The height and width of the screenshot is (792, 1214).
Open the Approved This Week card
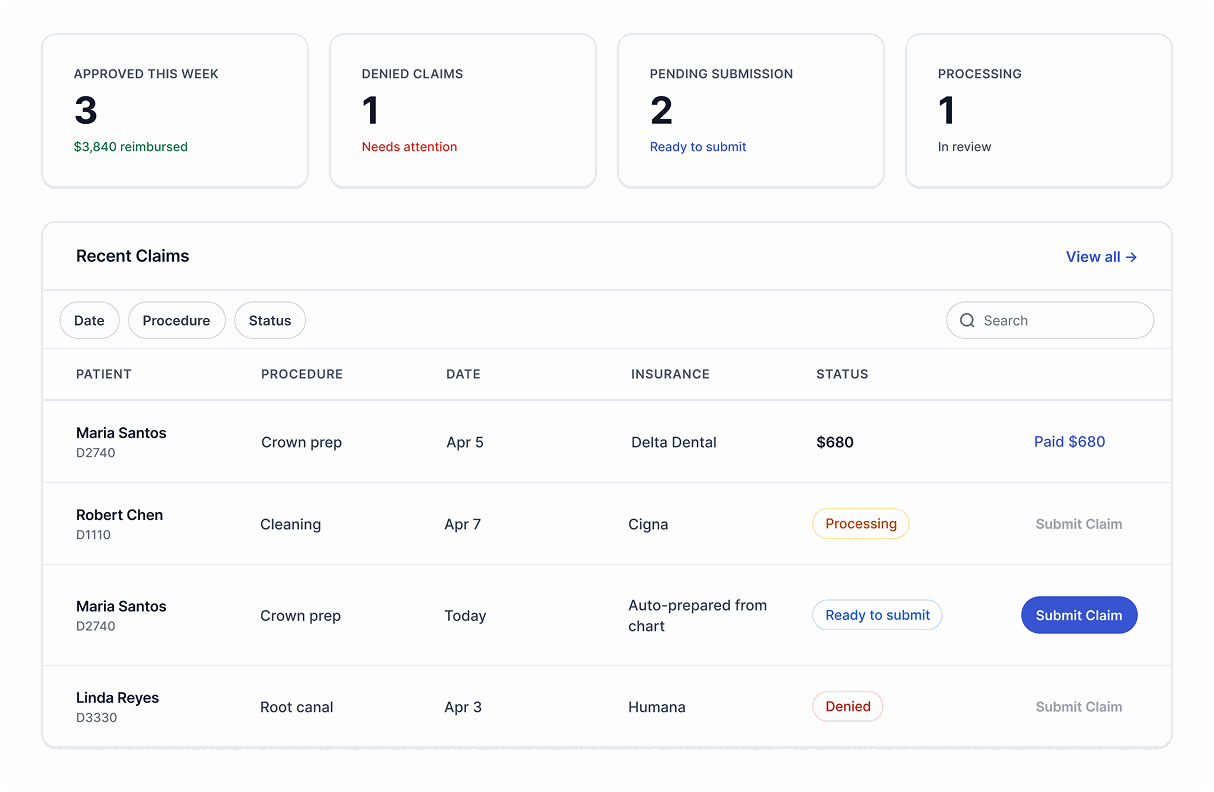tap(175, 111)
